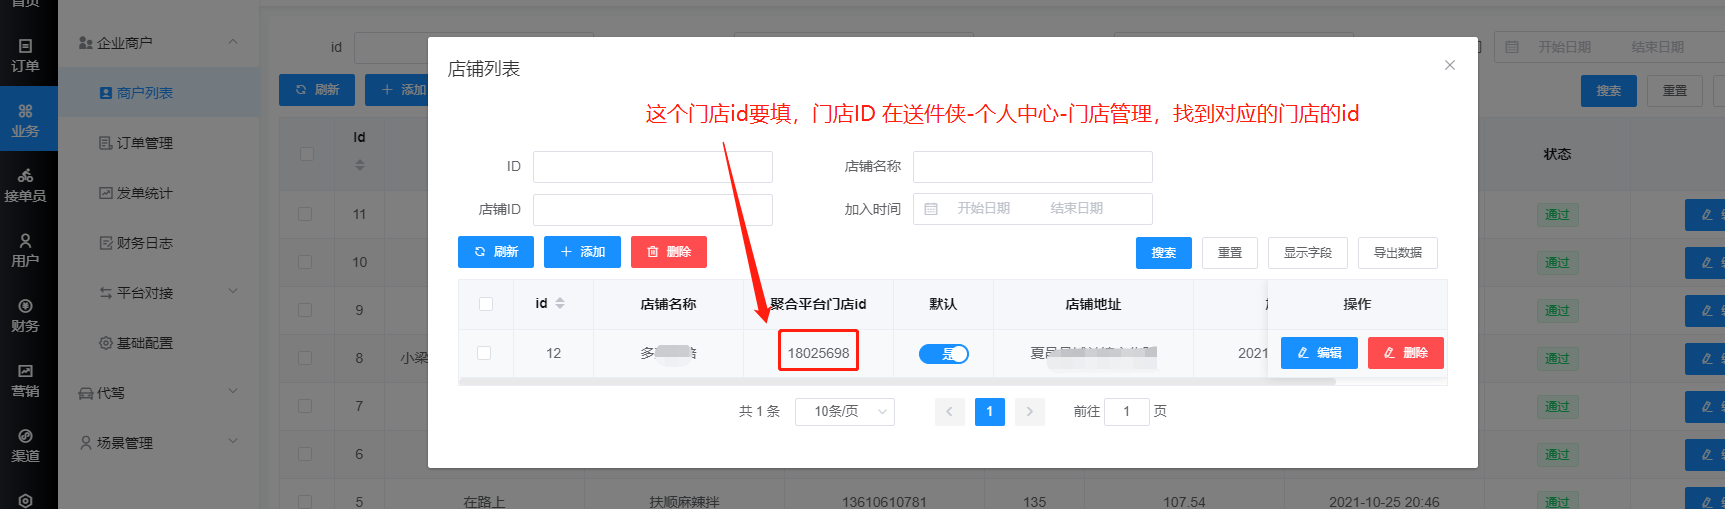Image resolution: width=1725 pixels, height=509 pixels.
Task: Click dialog 搜索 button
Action: (1164, 253)
